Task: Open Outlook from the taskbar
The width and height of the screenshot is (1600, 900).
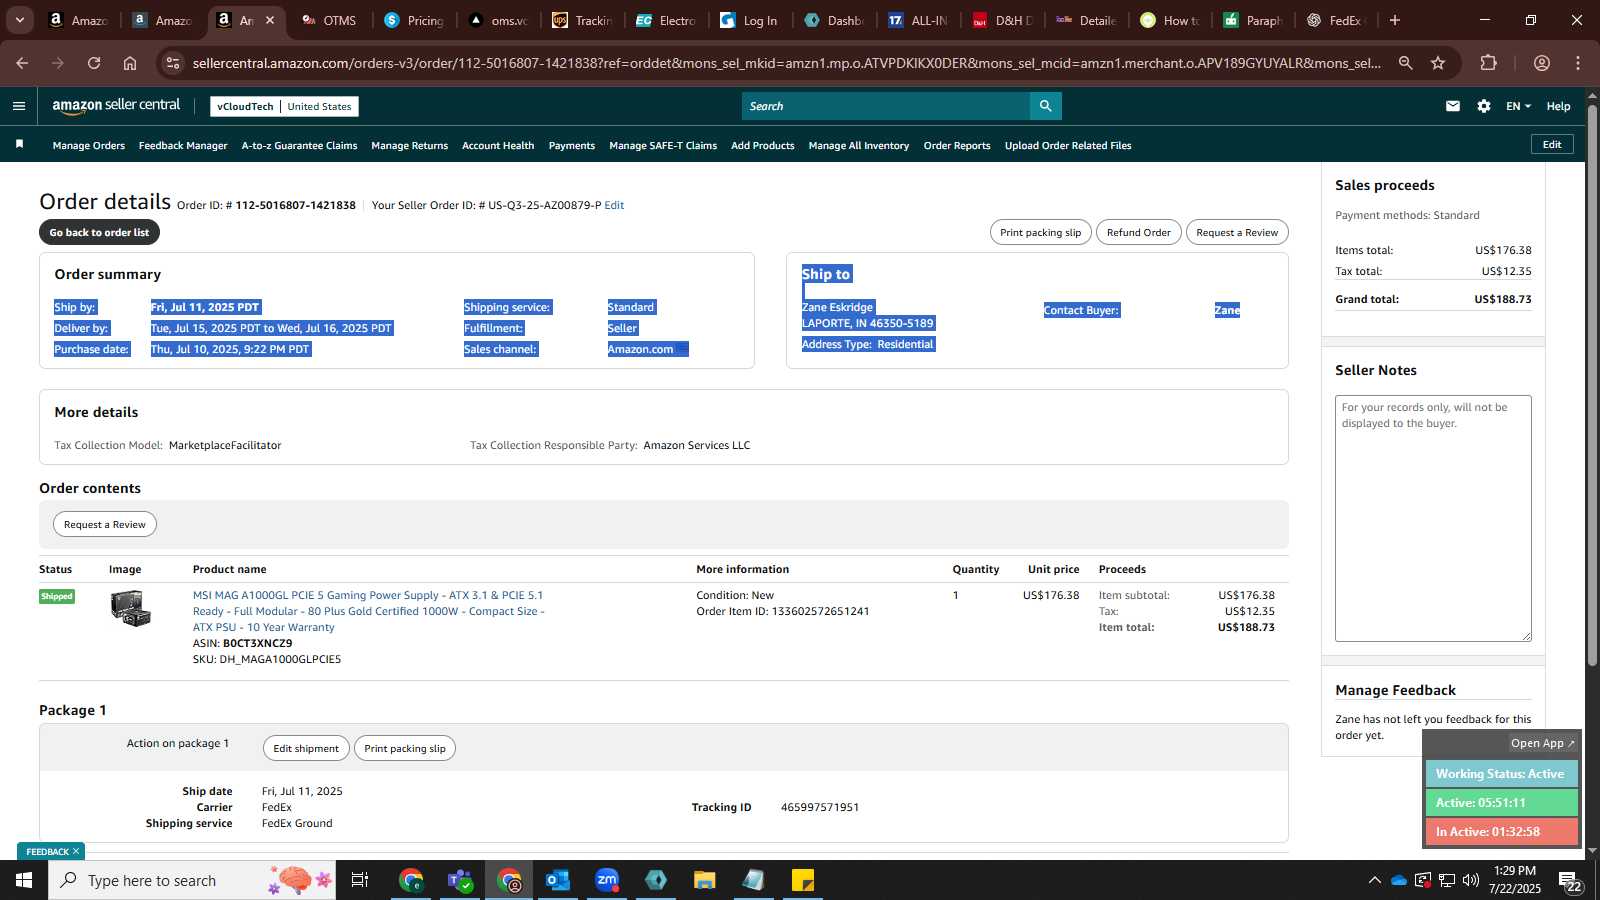Action: tap(557, 880)
